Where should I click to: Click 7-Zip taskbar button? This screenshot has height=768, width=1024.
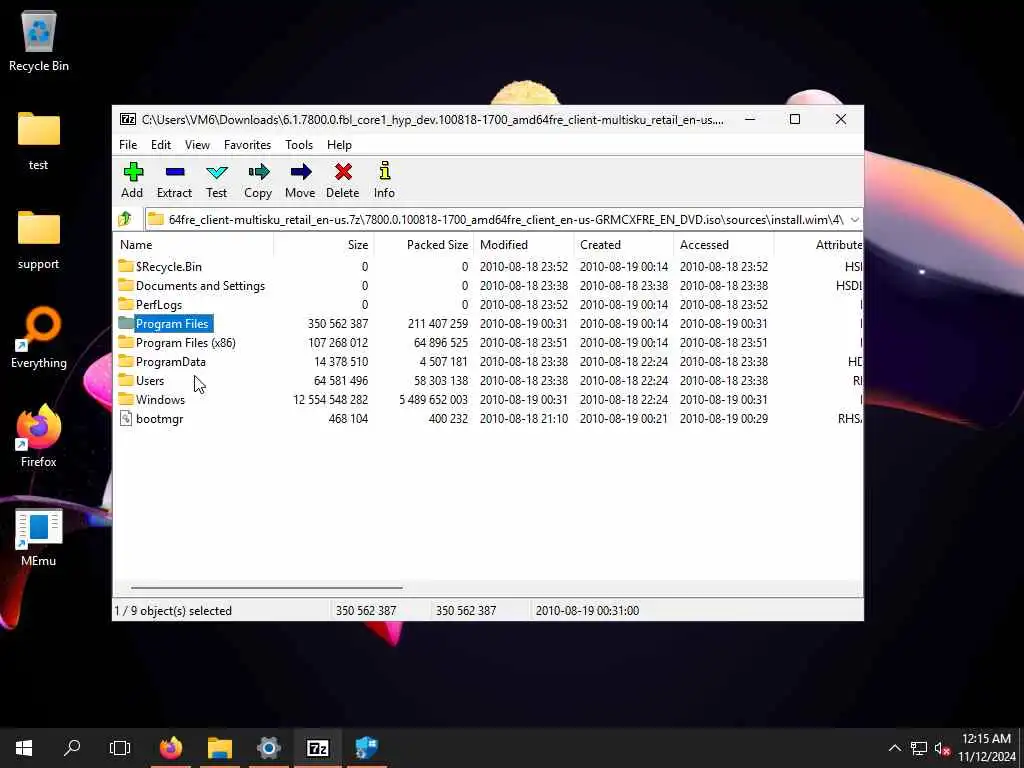point(317,748)
